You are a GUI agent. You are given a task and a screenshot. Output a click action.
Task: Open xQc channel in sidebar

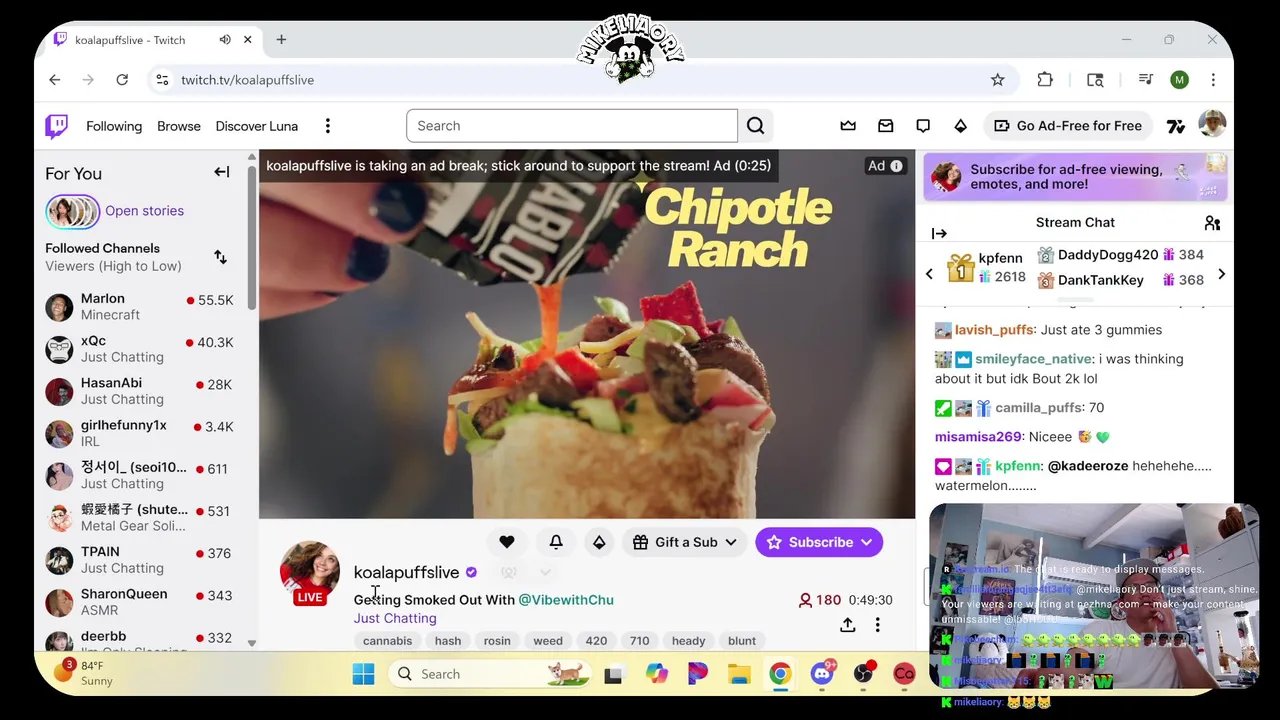tap(140, 348)
